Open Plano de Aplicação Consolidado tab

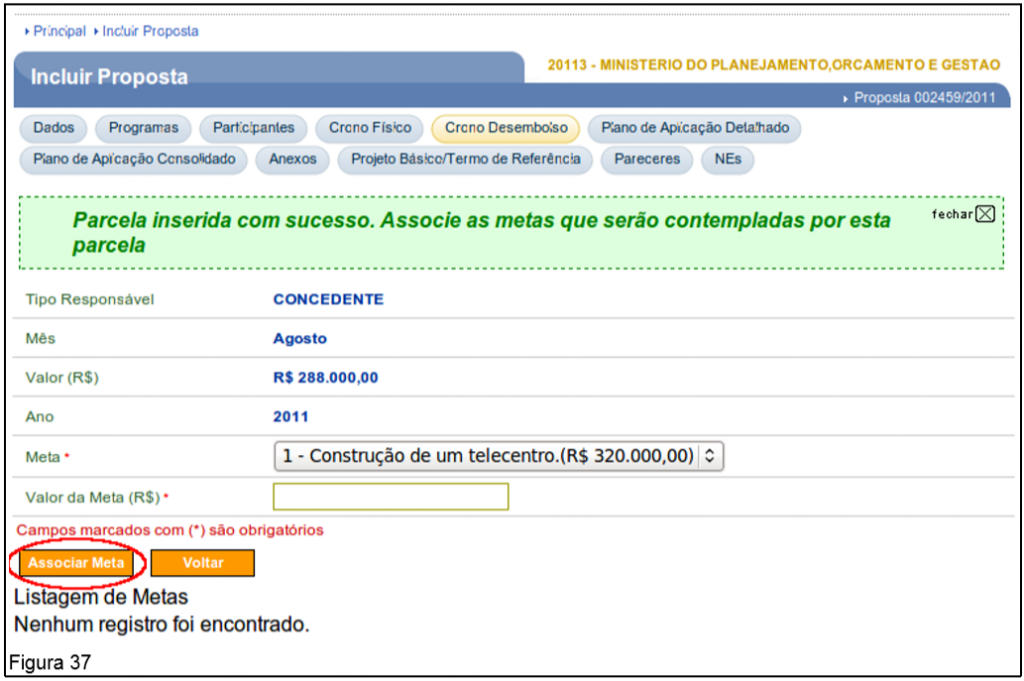coord(134,159)
